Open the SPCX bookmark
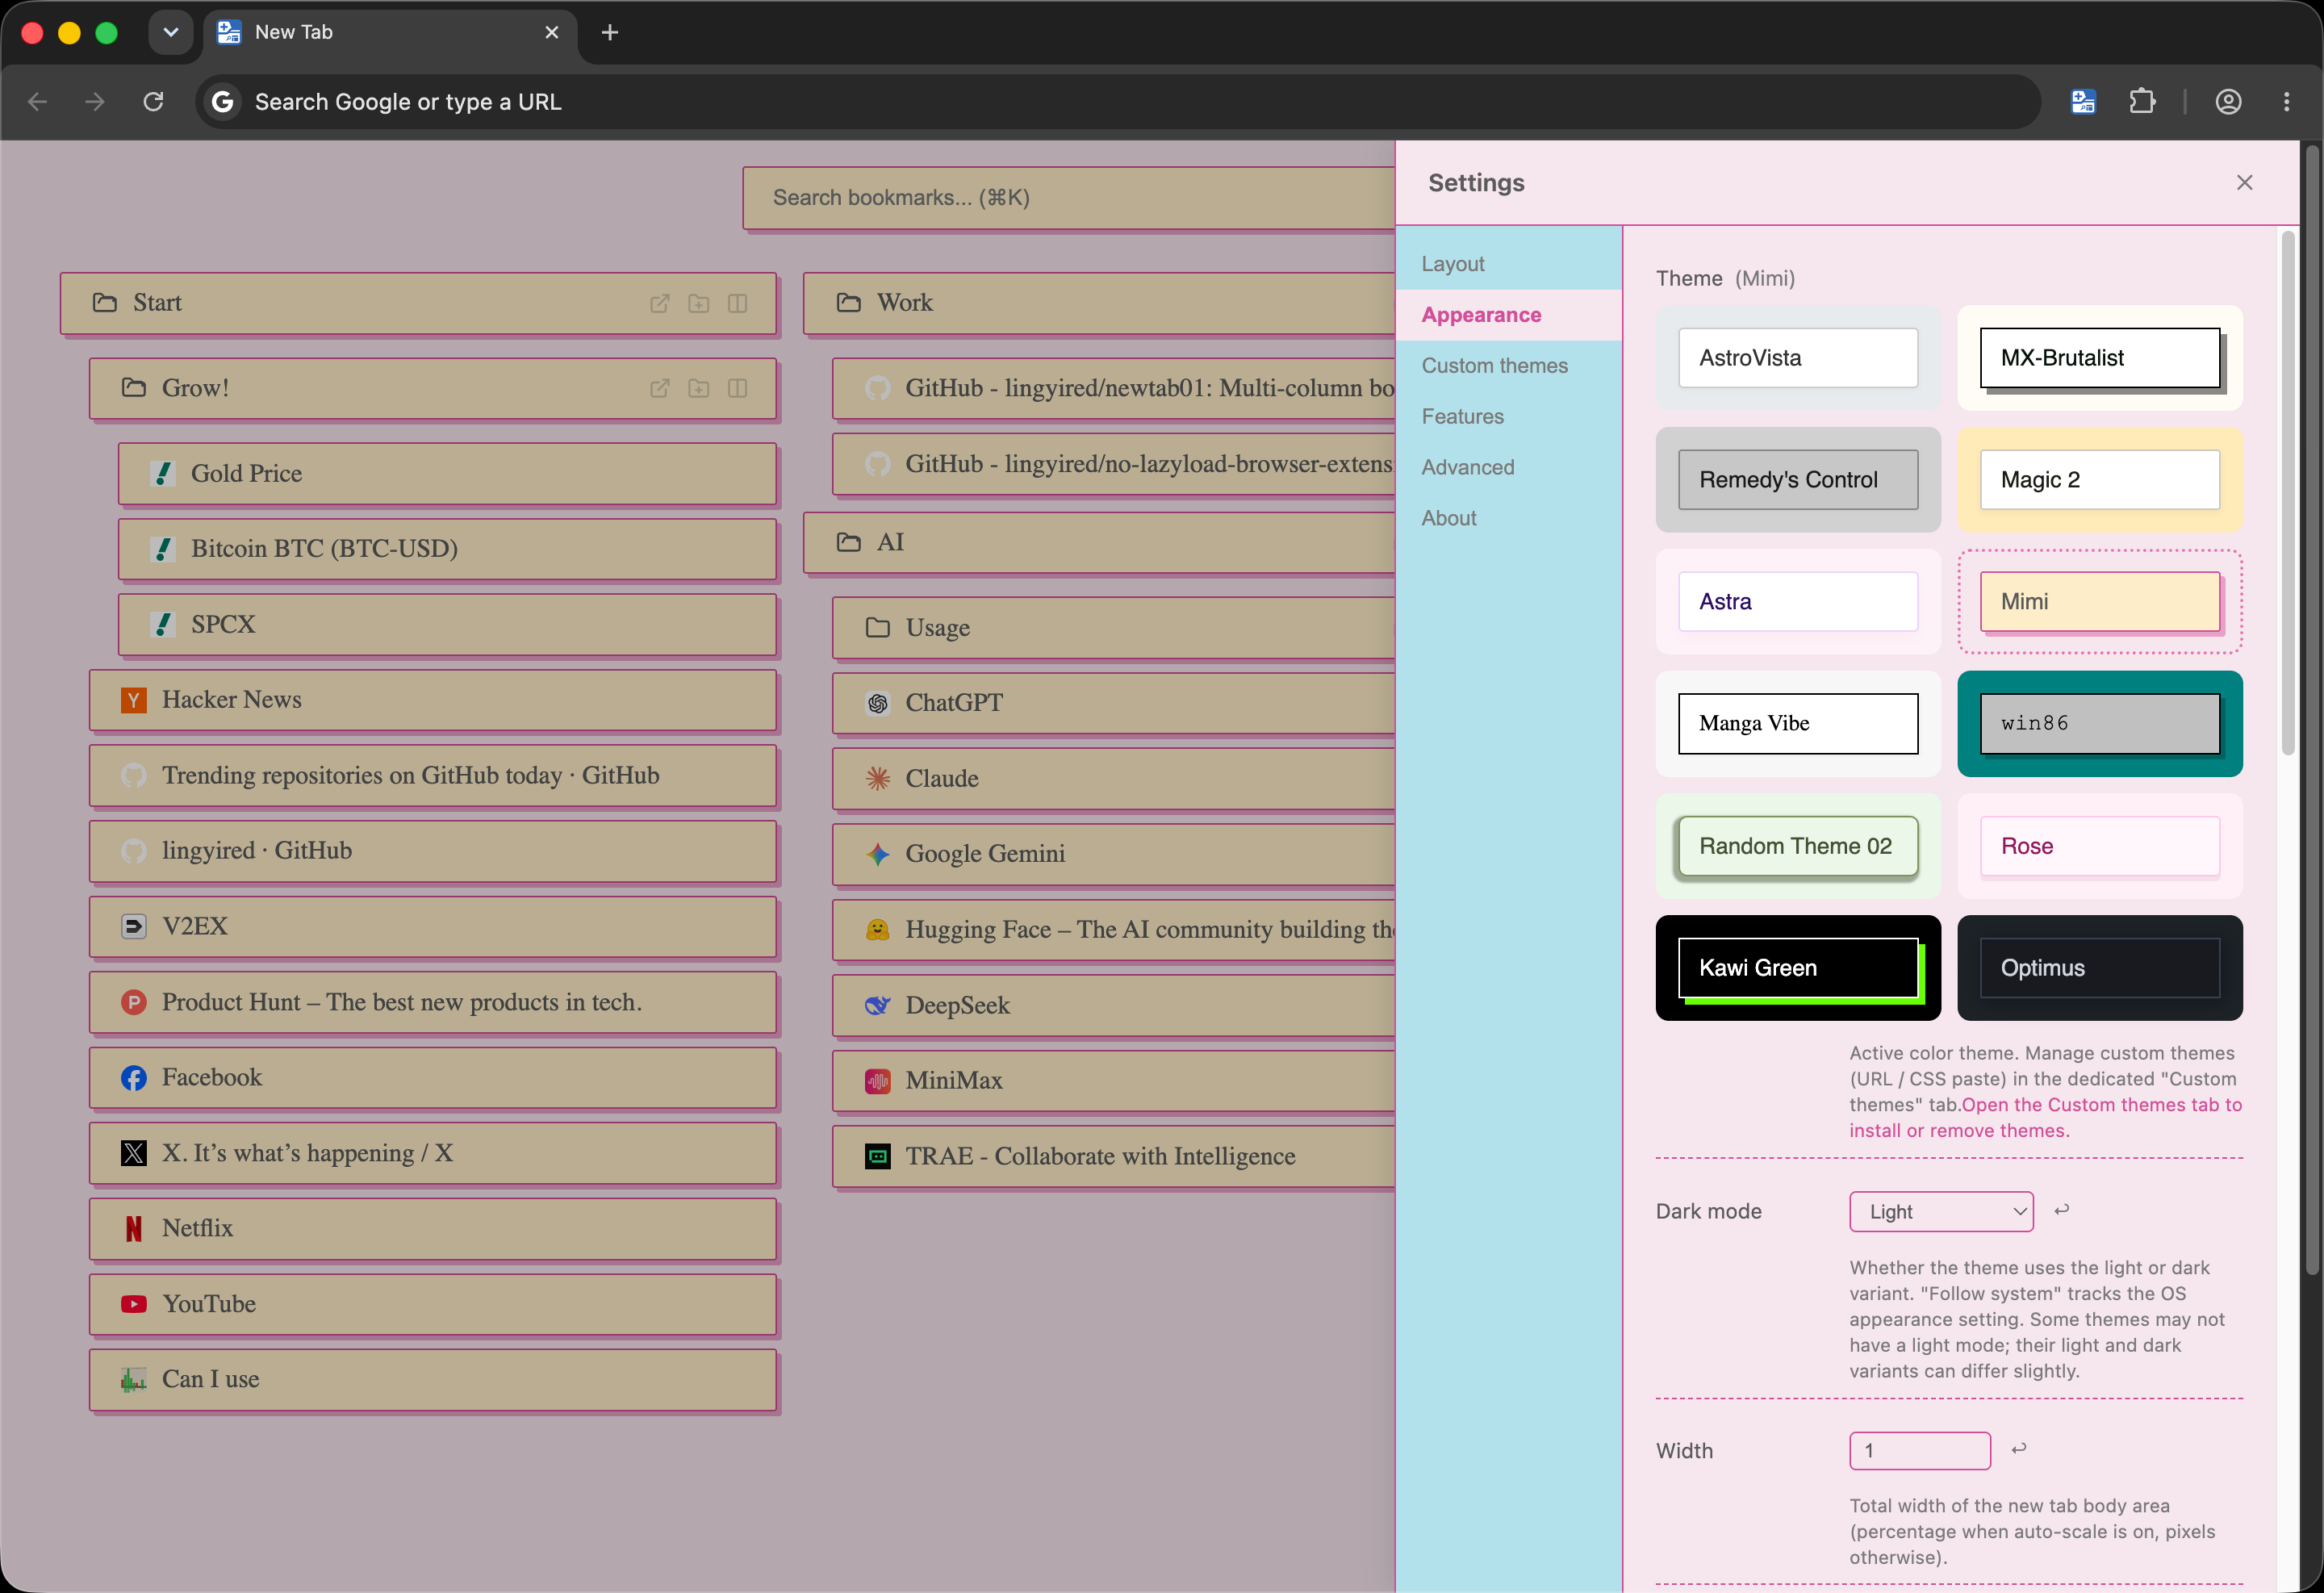This screenshot has width=2324, height=1593. tap(447, 625)
